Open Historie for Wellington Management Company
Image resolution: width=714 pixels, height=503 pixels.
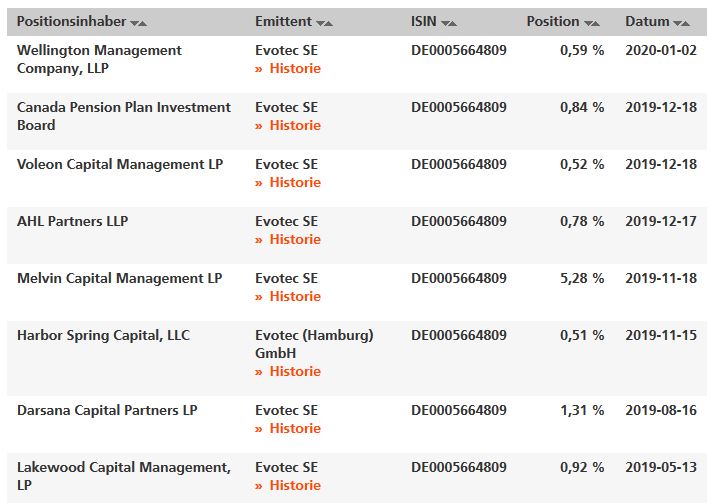point(294,69)
